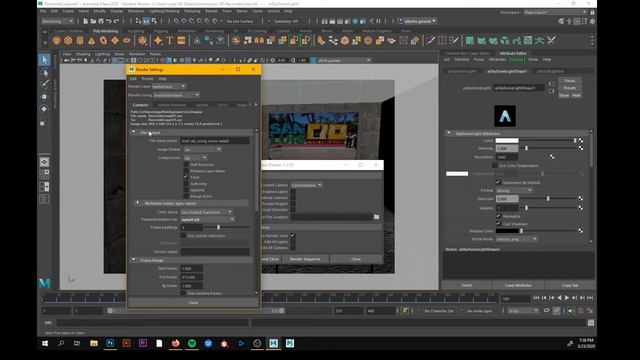Open the Frame/Animation ext dropdown
640x360 pixels.
click(x=208, y=219)
